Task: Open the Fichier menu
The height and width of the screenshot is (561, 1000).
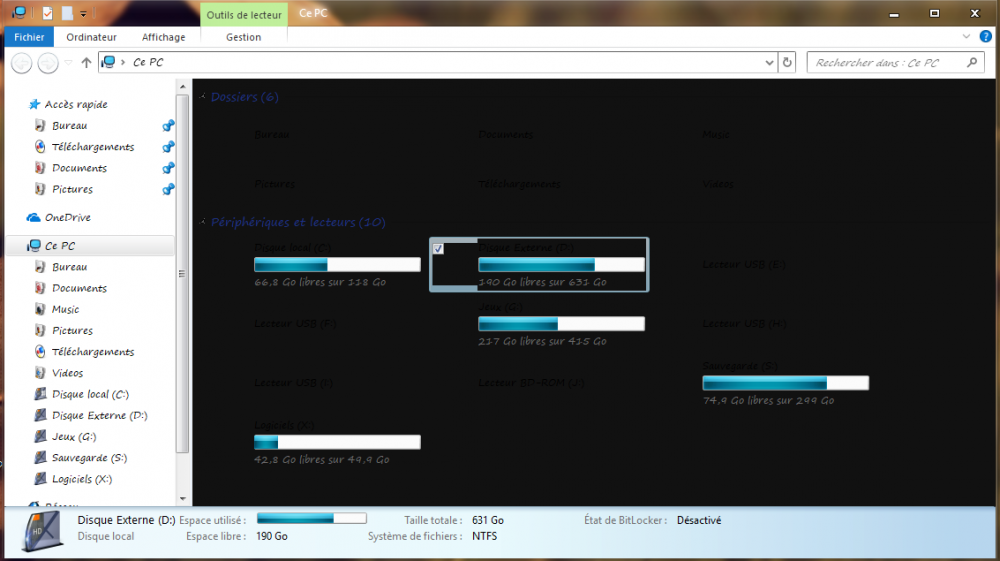Action: tap(28, 37)
